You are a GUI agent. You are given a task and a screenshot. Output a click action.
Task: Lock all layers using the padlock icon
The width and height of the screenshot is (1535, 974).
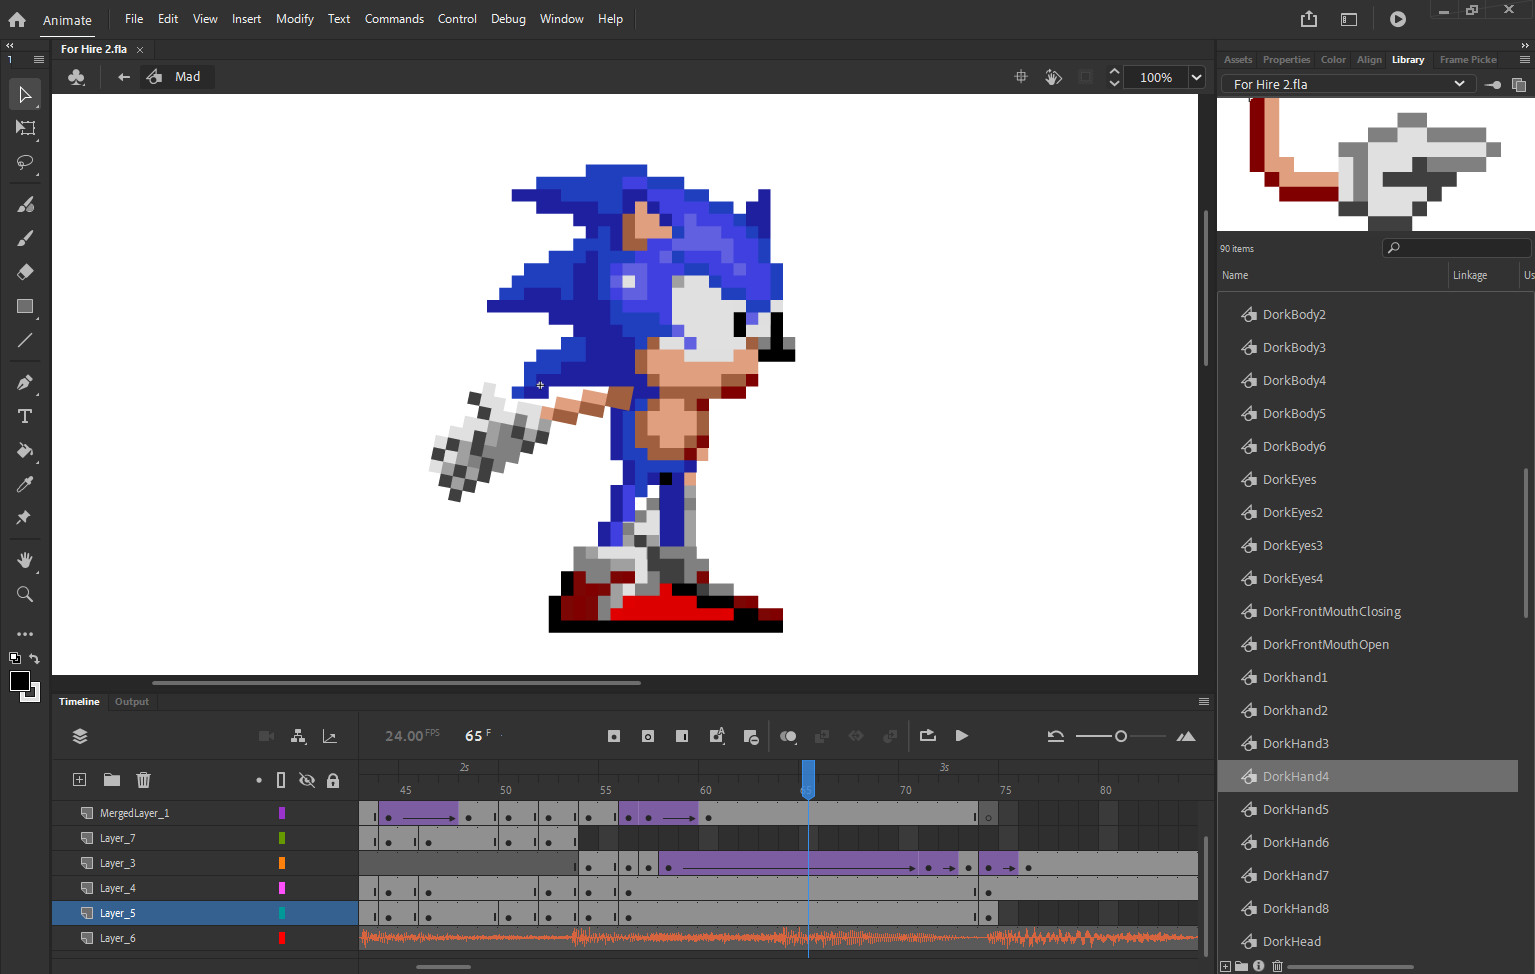click(x=333, y=779)
